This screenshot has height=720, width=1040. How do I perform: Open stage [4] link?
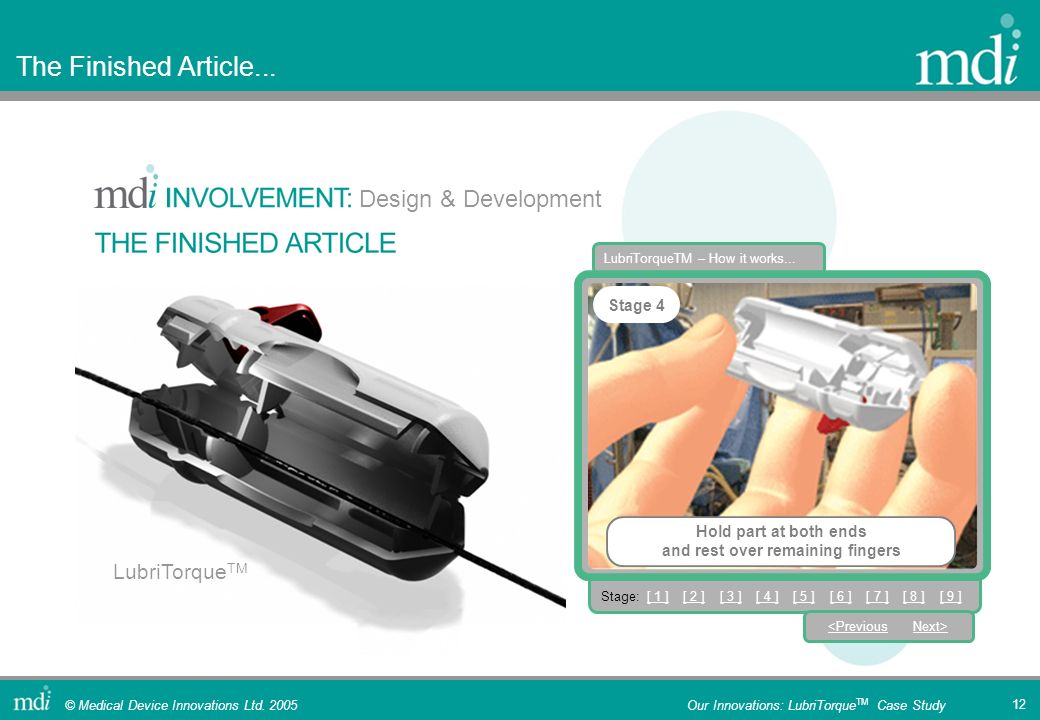[x=767, y=596]
